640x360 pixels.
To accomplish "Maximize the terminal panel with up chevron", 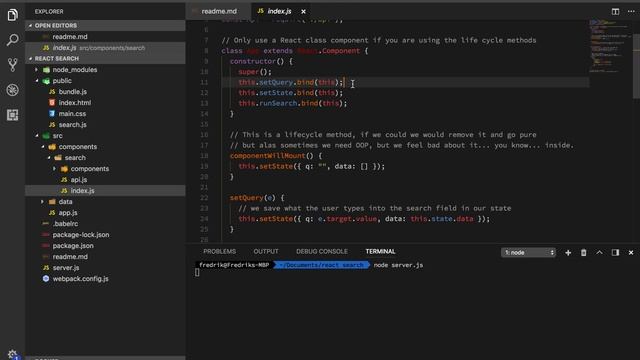I will [x=599, y=253].
